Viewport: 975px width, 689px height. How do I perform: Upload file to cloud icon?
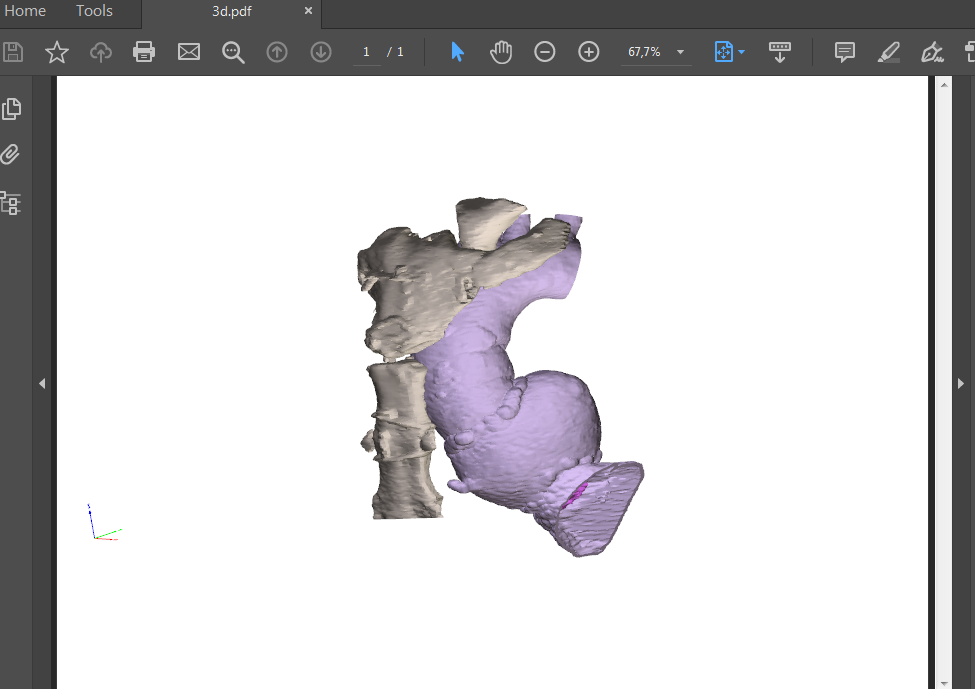pyautogui.click(x=101, y=52)
